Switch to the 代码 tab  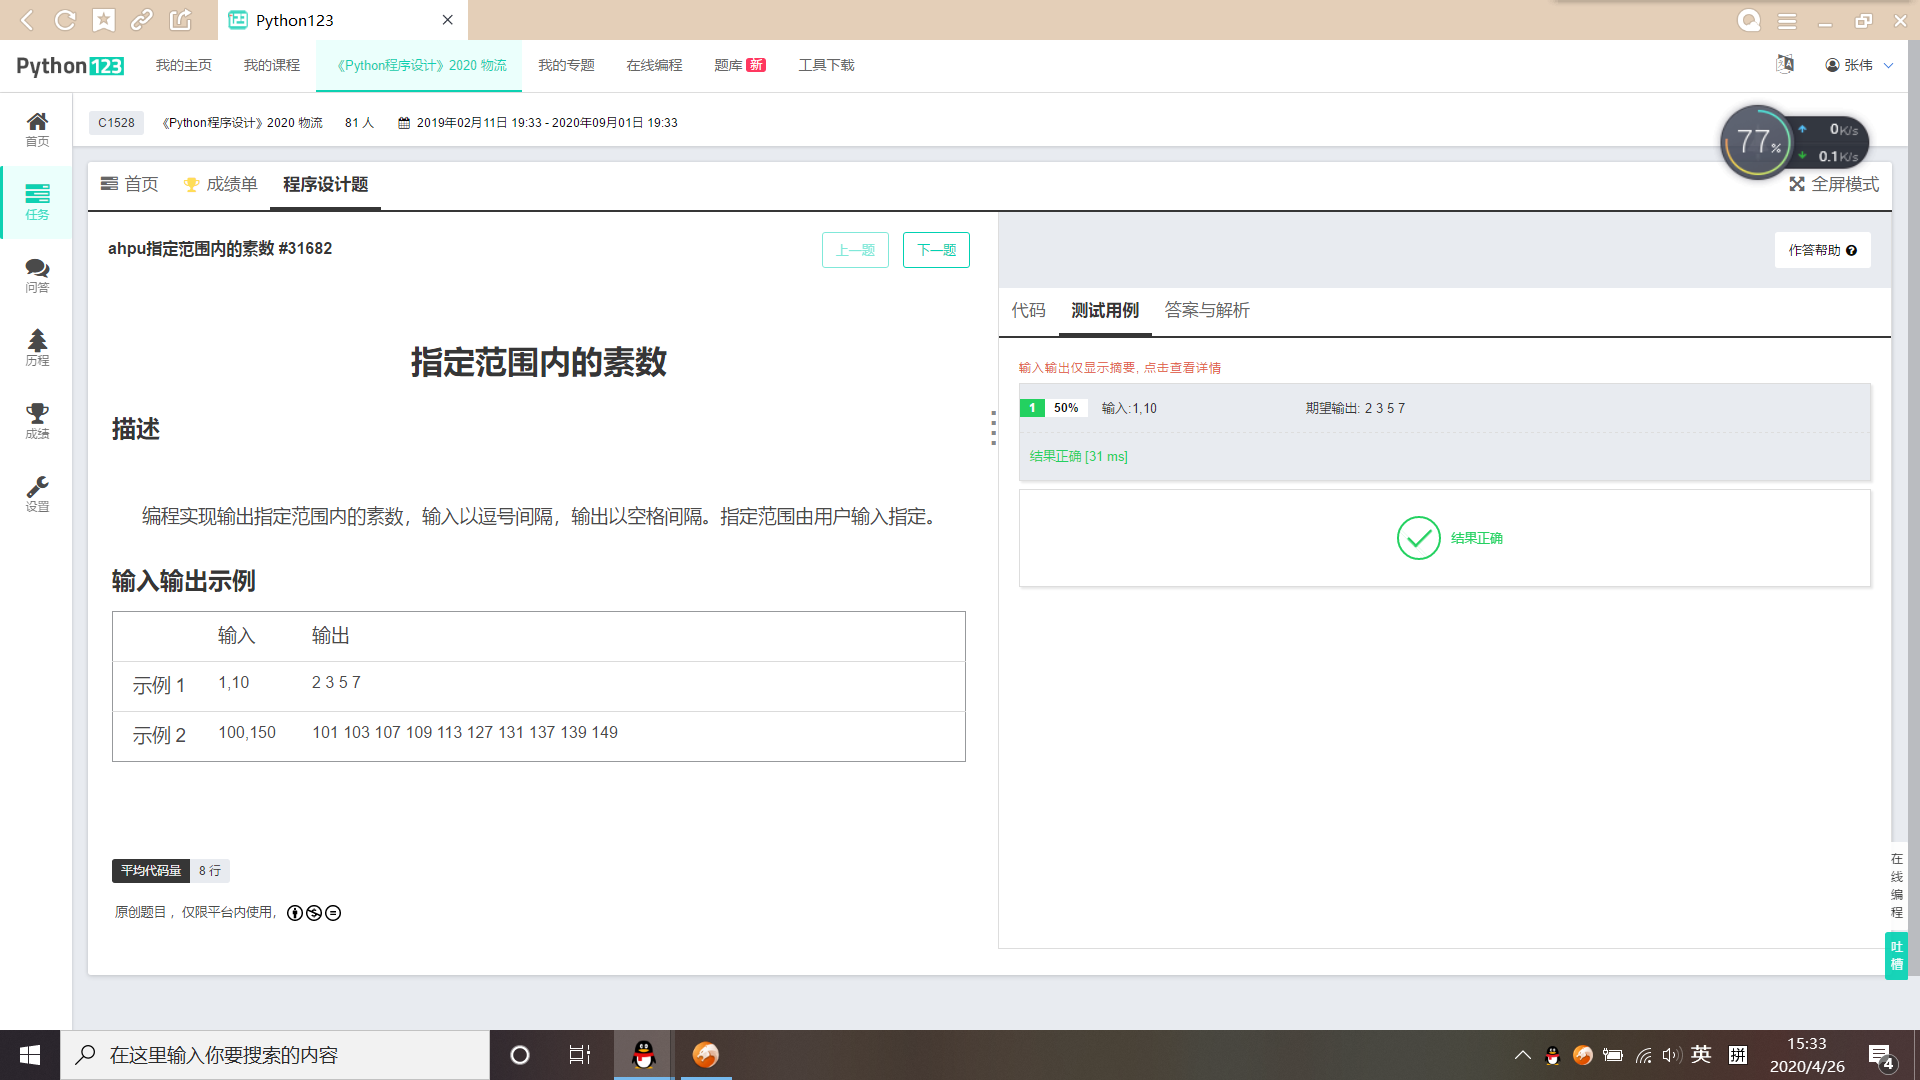pos(1028,311)
